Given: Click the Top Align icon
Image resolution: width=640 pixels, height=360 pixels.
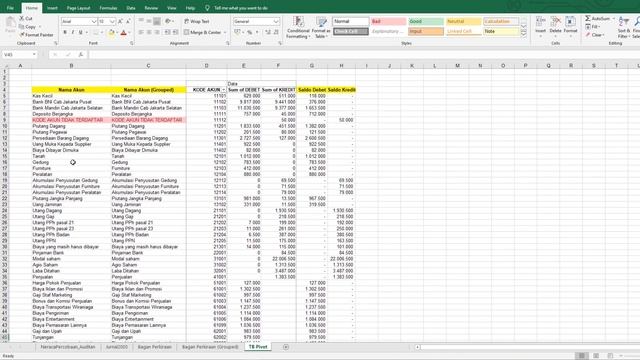Looking at the screenshot, I should point(141,21).
